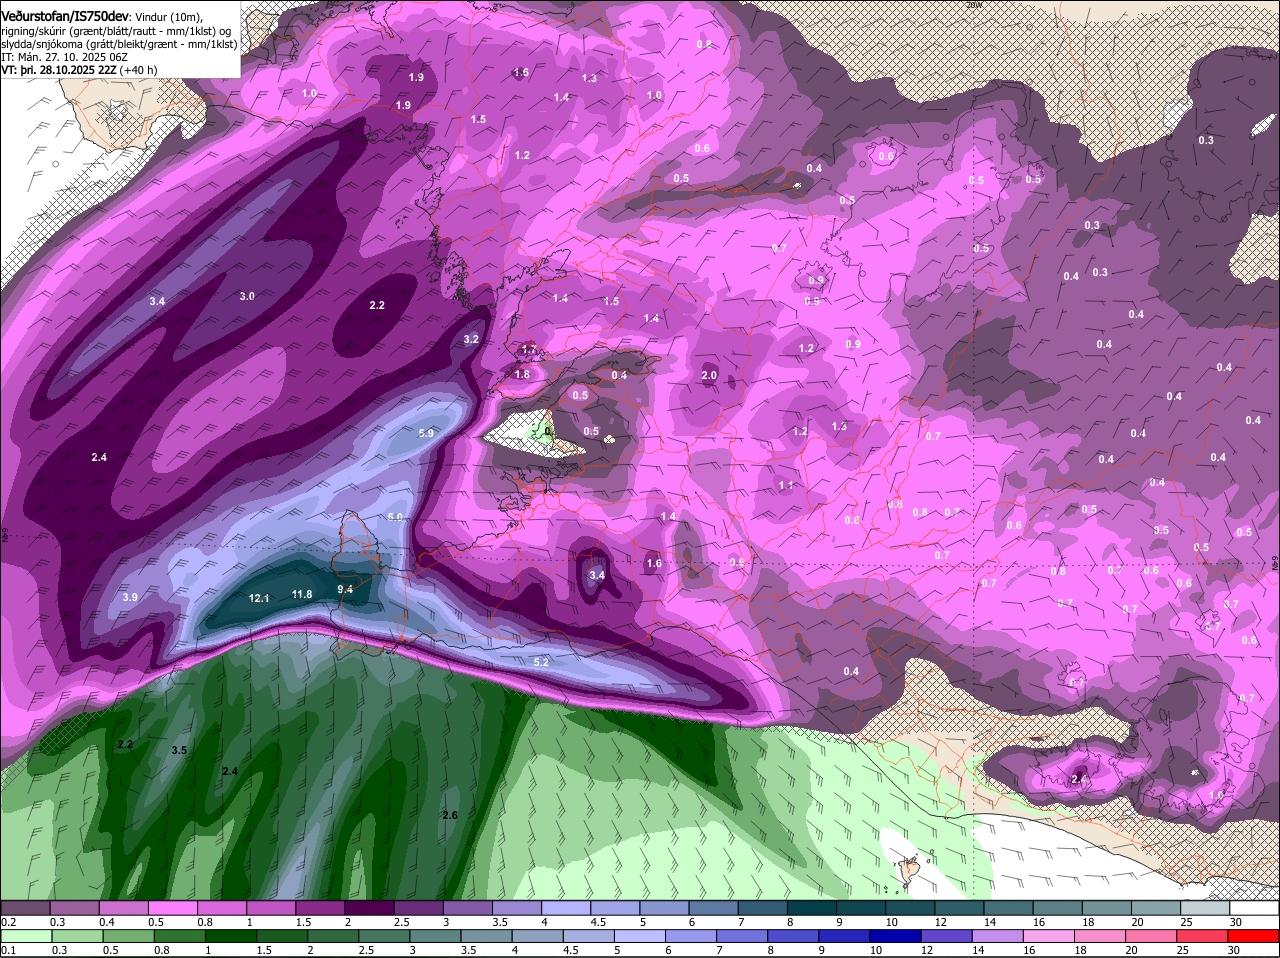Click the 5 swatch in the upper snow legend
The width and height of the screenshot is (1280, 958).
[664, 907]
